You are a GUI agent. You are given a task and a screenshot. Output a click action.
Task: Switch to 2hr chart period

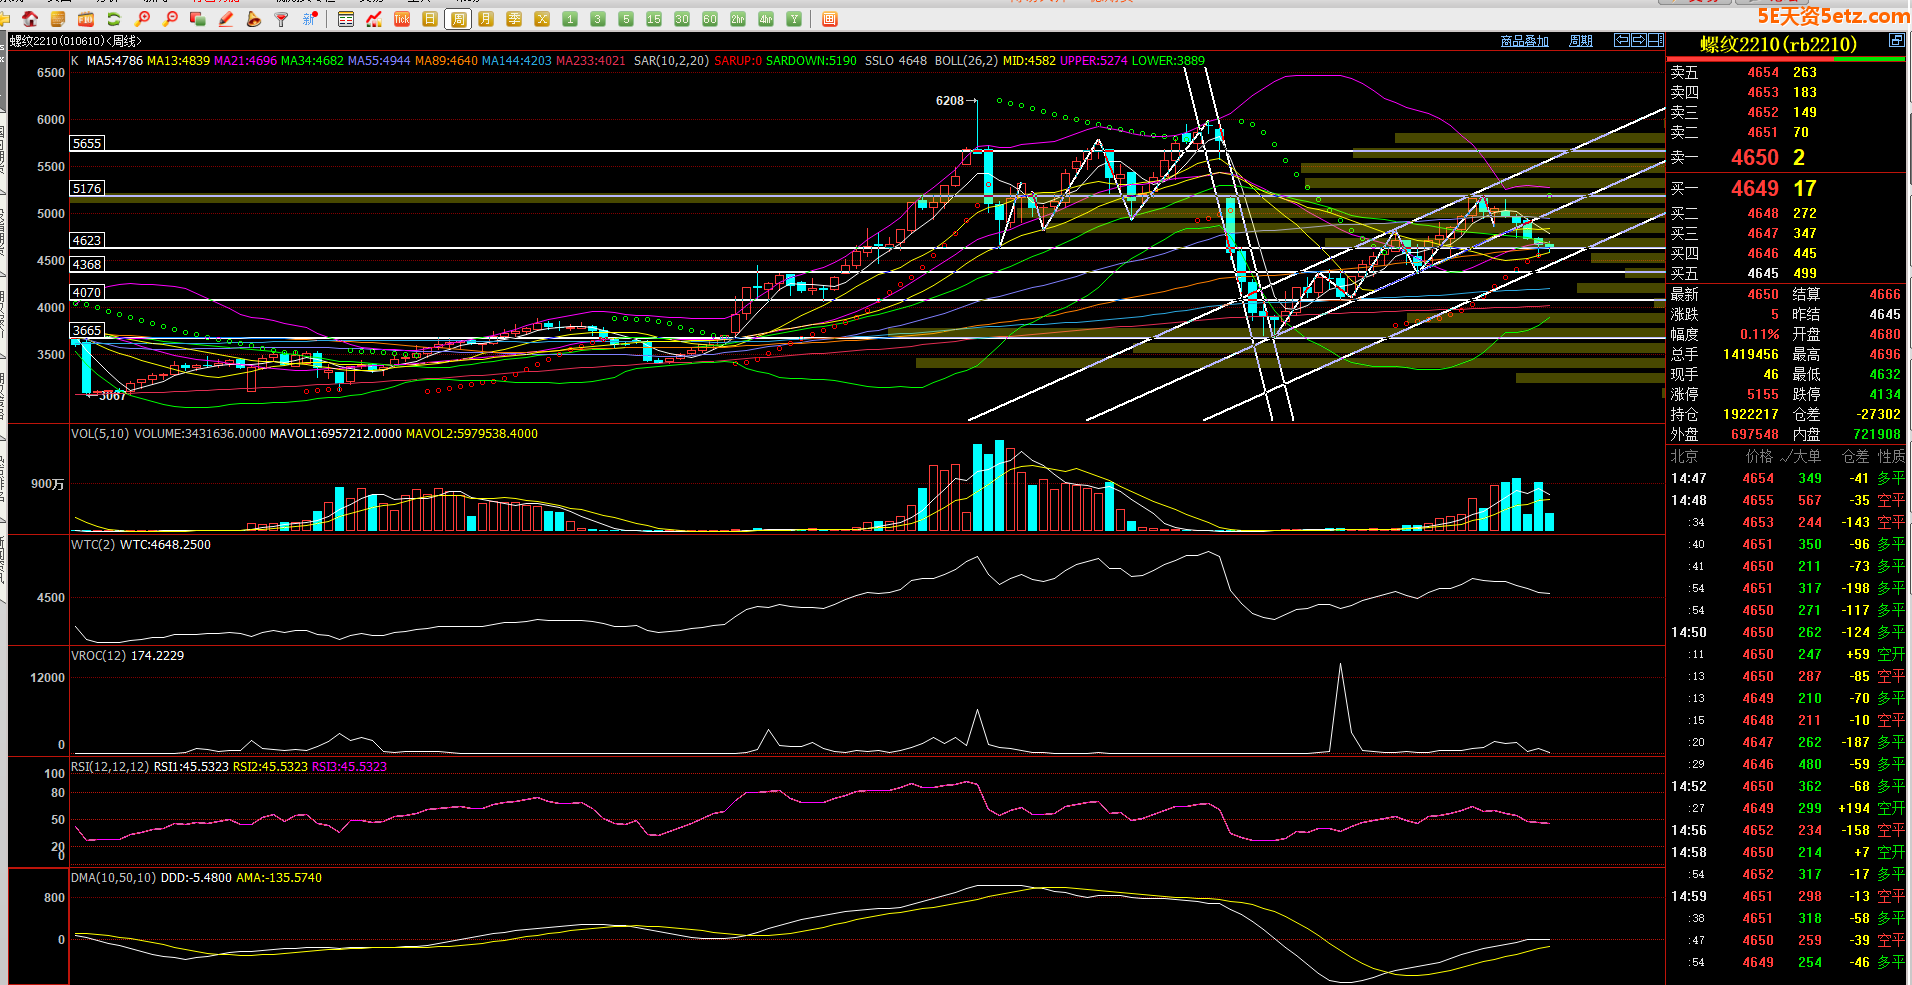(738, 19)
